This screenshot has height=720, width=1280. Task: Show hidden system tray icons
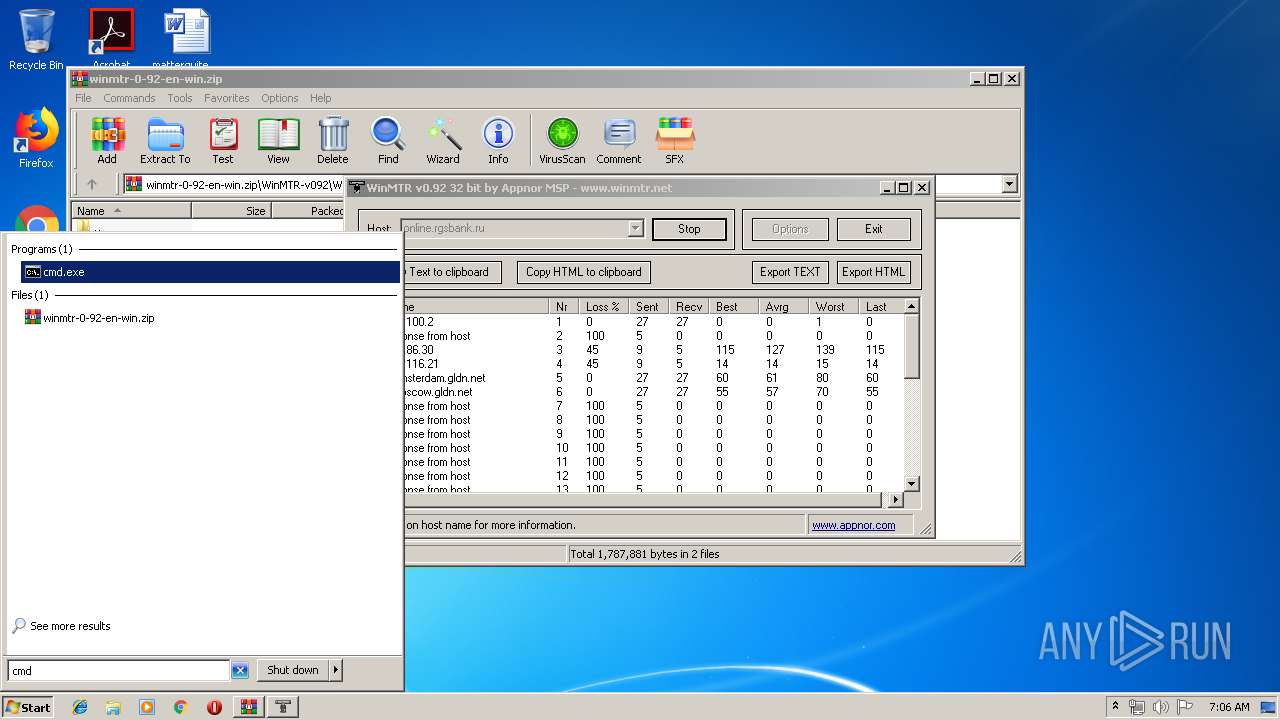coord(1115,707)
